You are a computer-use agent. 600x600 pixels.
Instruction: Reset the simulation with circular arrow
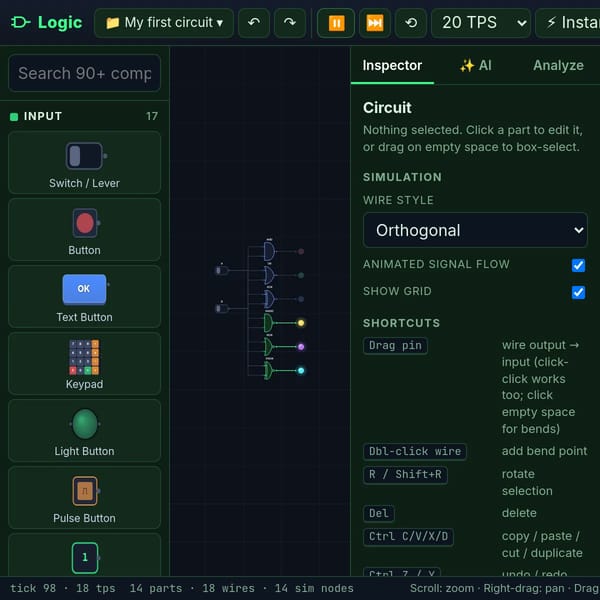point(411,23)
